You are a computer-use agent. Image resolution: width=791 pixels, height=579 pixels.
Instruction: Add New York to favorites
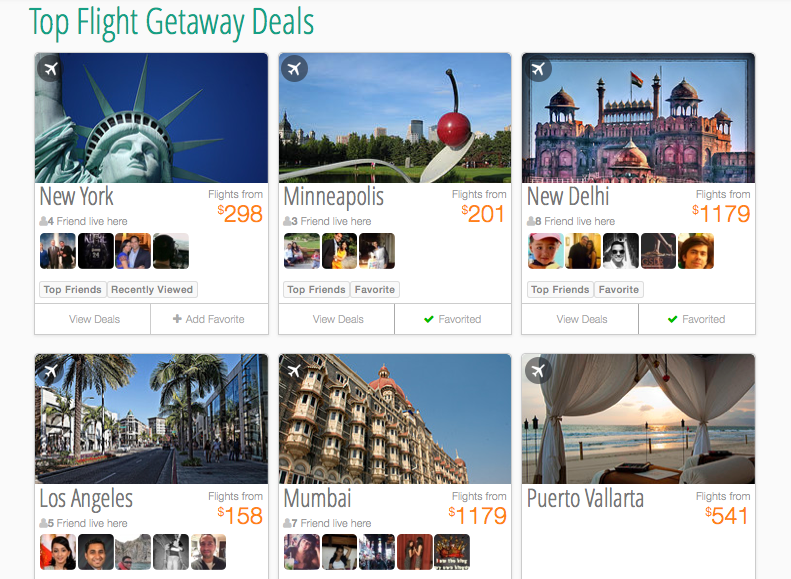pyautogui.click(x=209, y=319)
